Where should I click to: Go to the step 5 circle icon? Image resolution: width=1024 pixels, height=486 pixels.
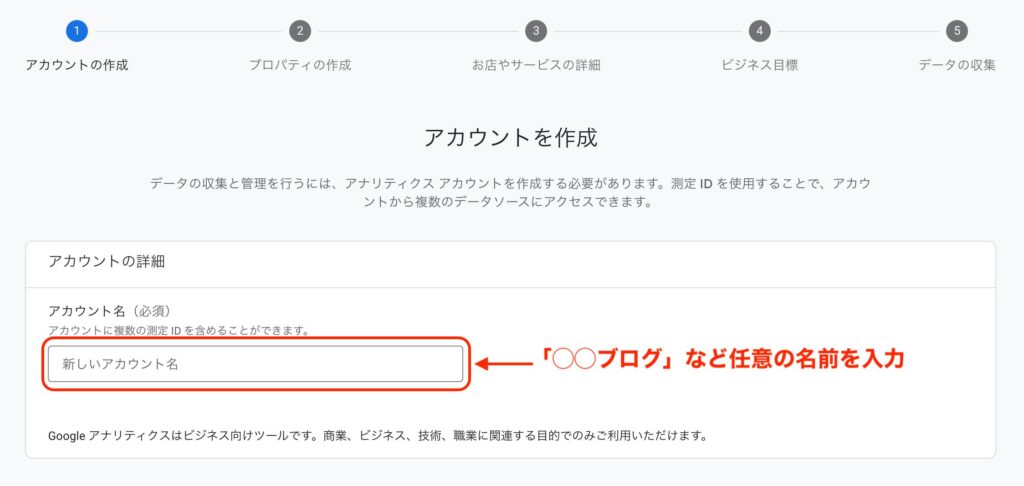957,31
